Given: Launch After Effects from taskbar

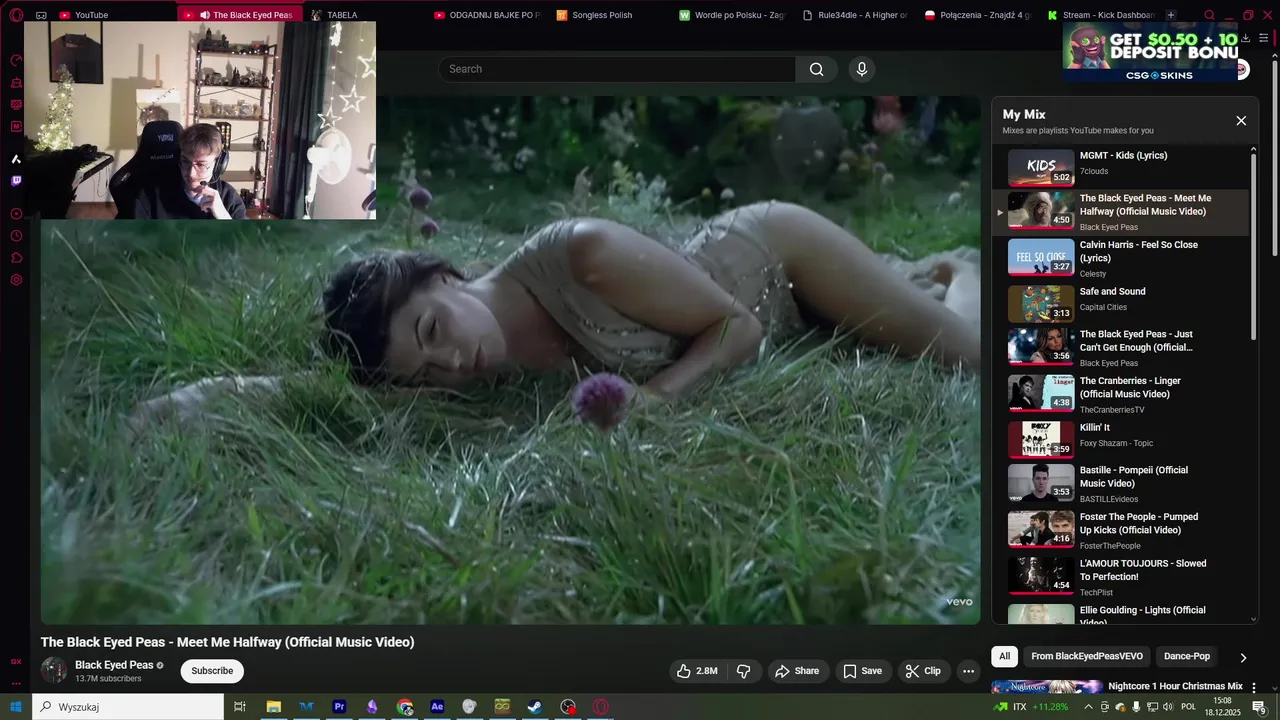Looking at the screenshot, I should pos(437,707).
